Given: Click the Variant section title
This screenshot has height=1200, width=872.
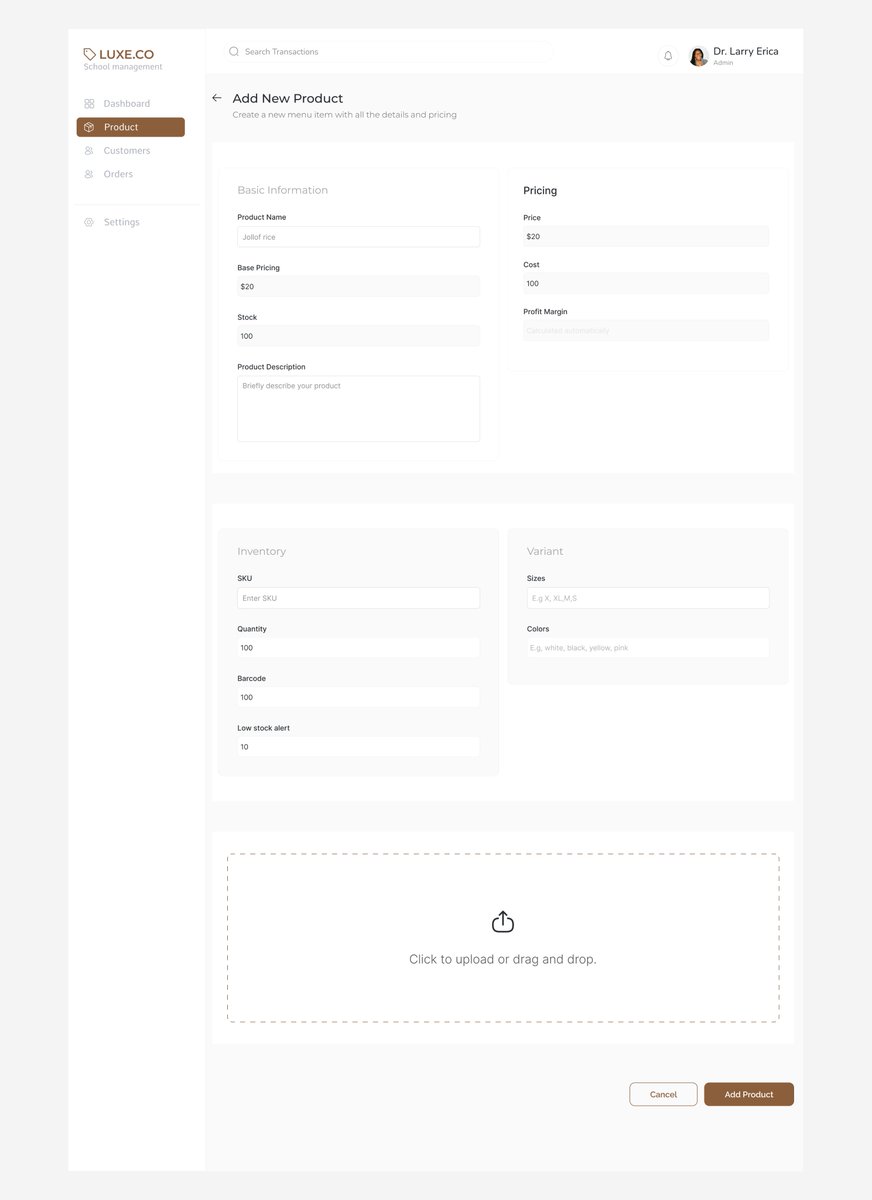Looking at the screenshot, I should point(545,551).
